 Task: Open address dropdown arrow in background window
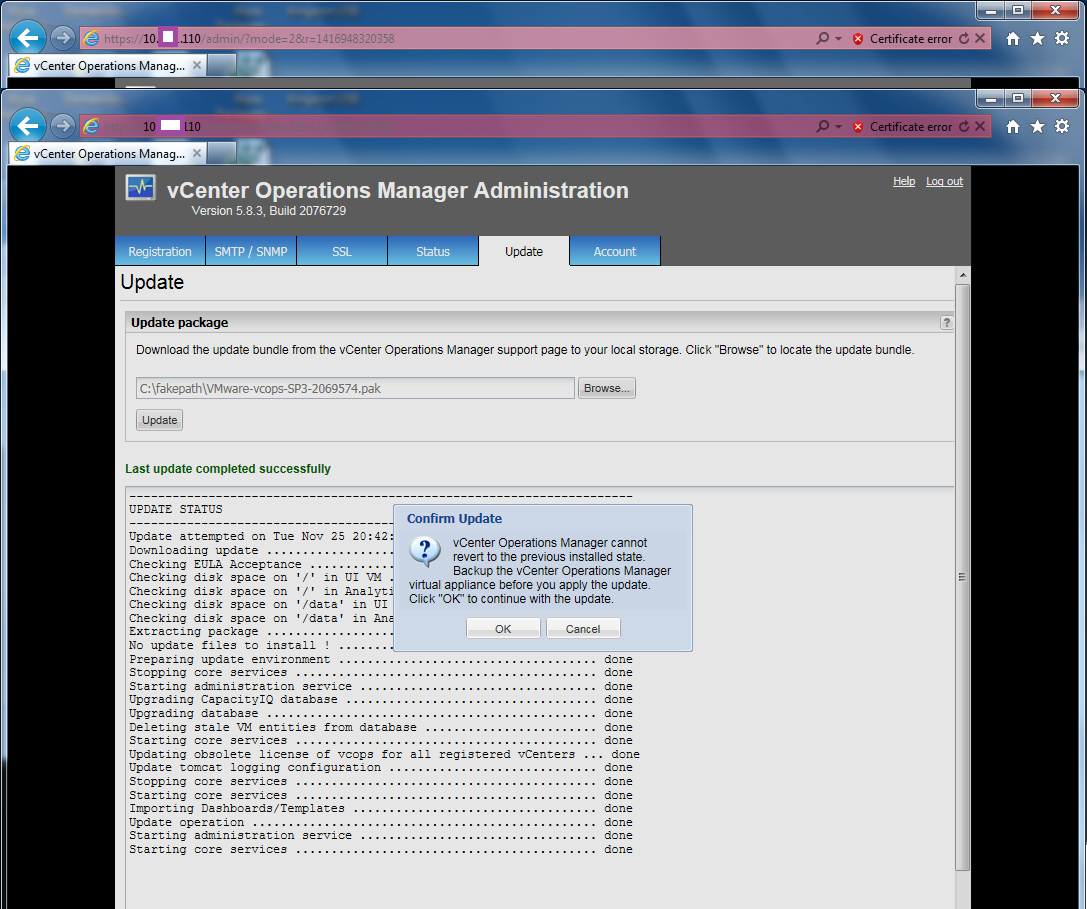[838, 39]
